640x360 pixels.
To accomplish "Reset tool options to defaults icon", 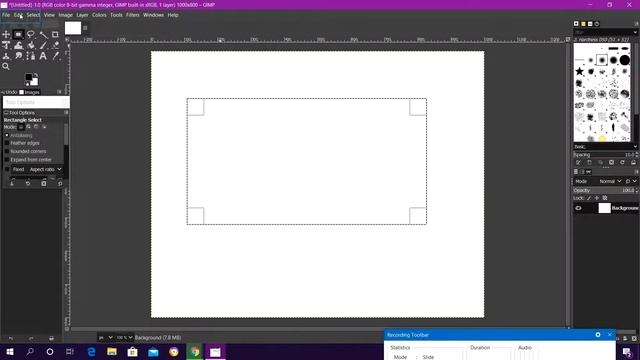I will pos(60,184).
